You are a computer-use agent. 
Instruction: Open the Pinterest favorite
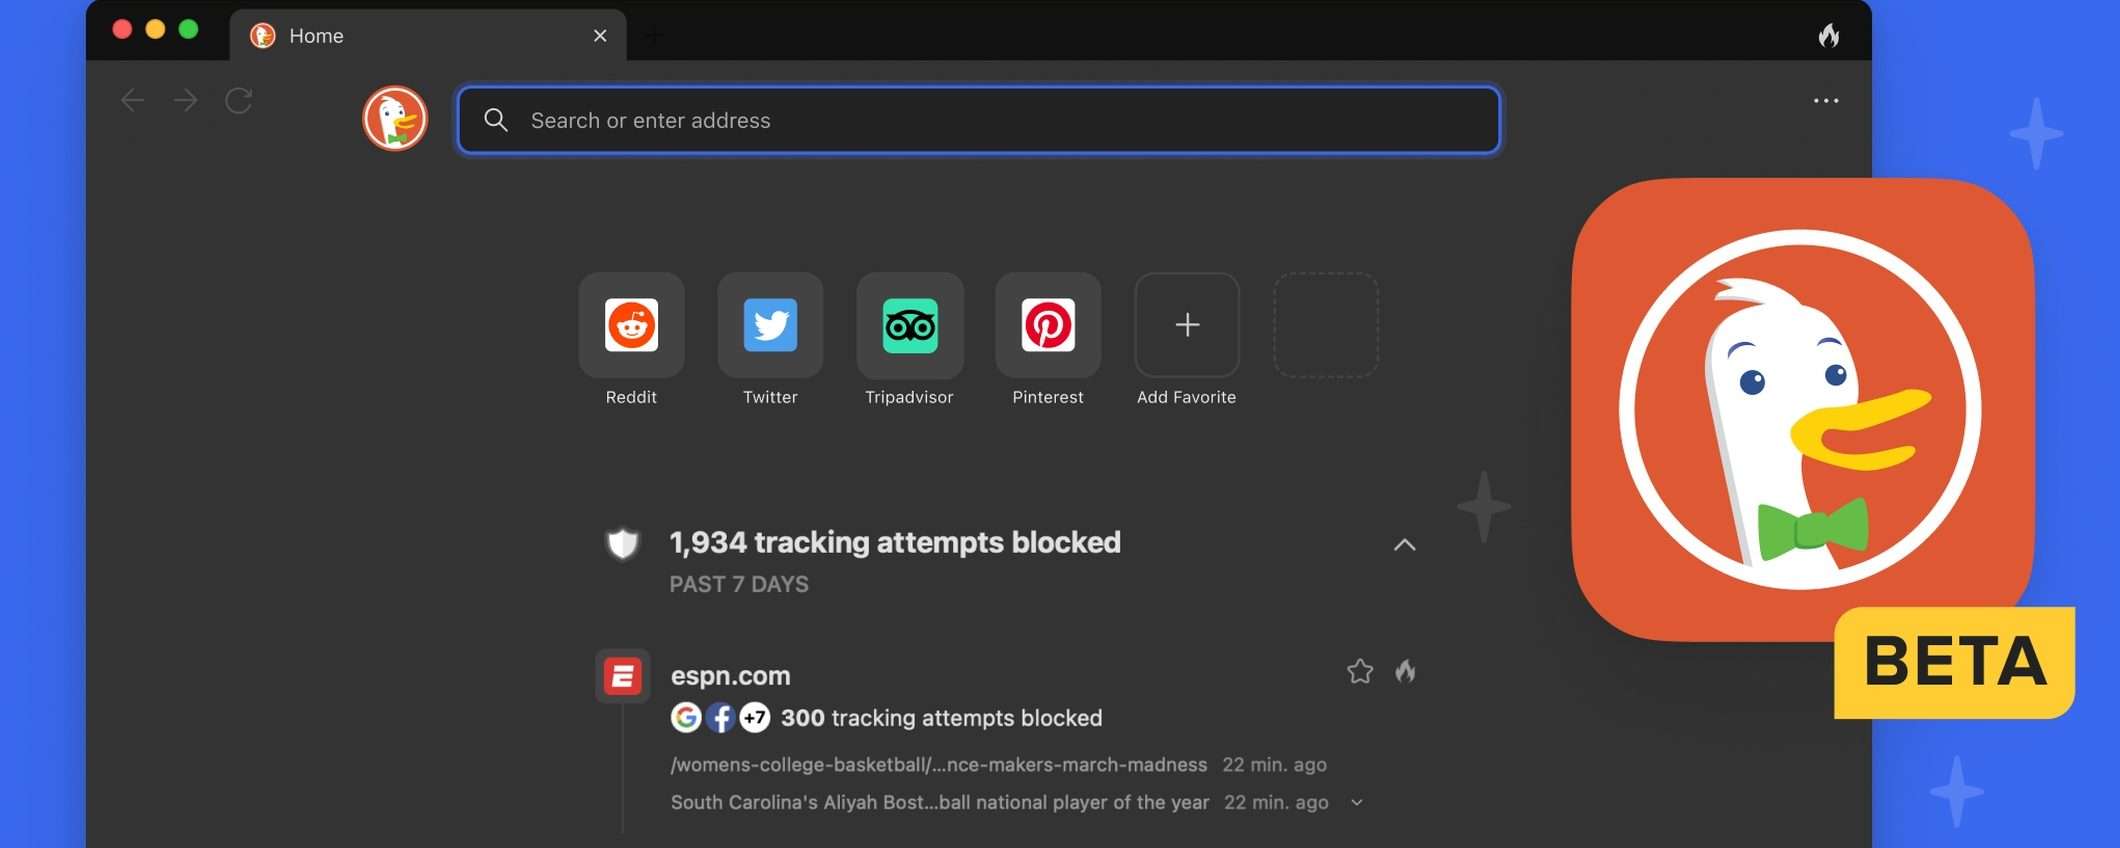tap(1047, 325)
